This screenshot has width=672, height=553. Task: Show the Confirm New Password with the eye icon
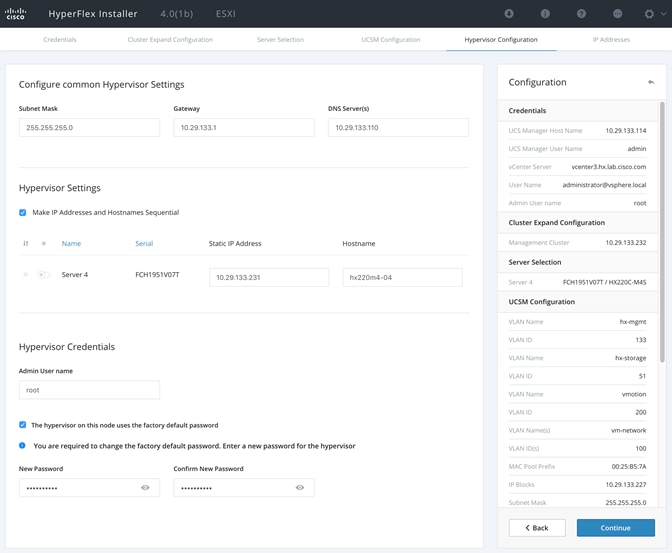tap(300, 487)
